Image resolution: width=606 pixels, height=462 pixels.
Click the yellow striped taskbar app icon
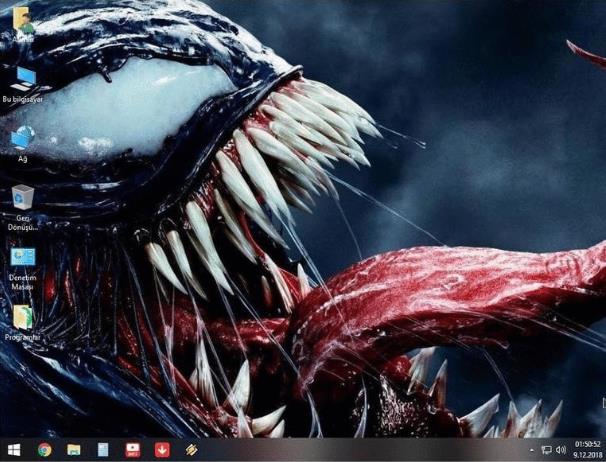click(191, 450)
